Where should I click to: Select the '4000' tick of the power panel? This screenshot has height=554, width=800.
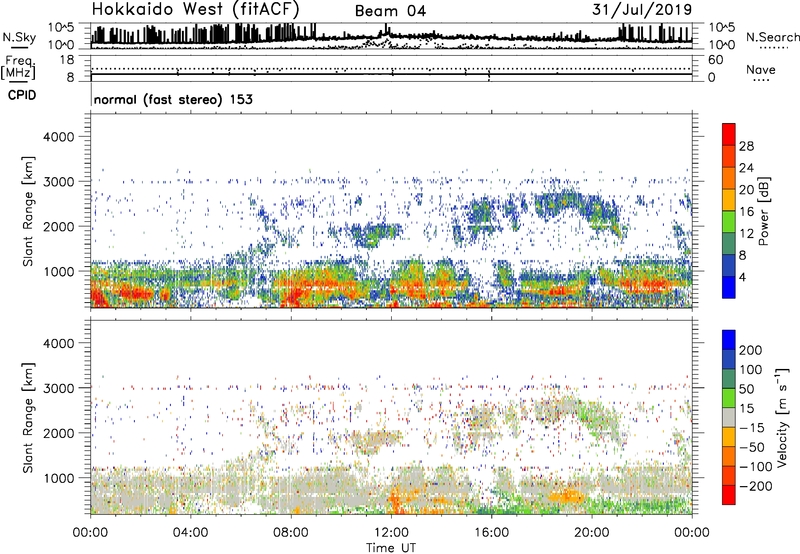[59, 137]
